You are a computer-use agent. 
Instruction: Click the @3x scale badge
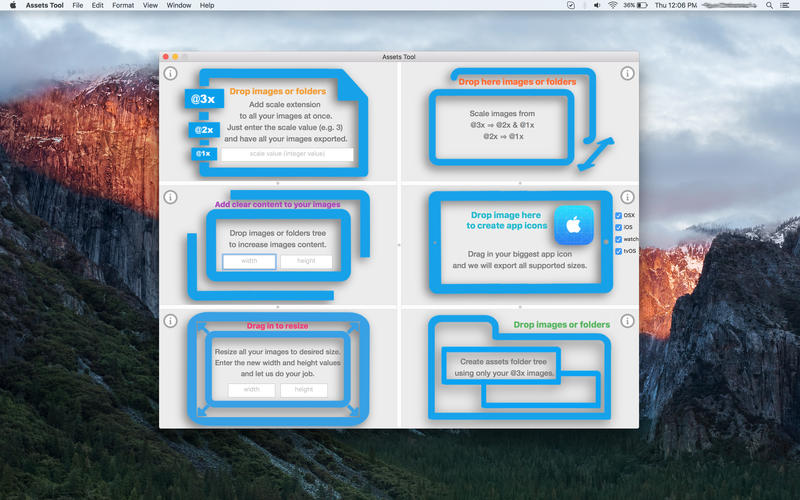[204, 99]
